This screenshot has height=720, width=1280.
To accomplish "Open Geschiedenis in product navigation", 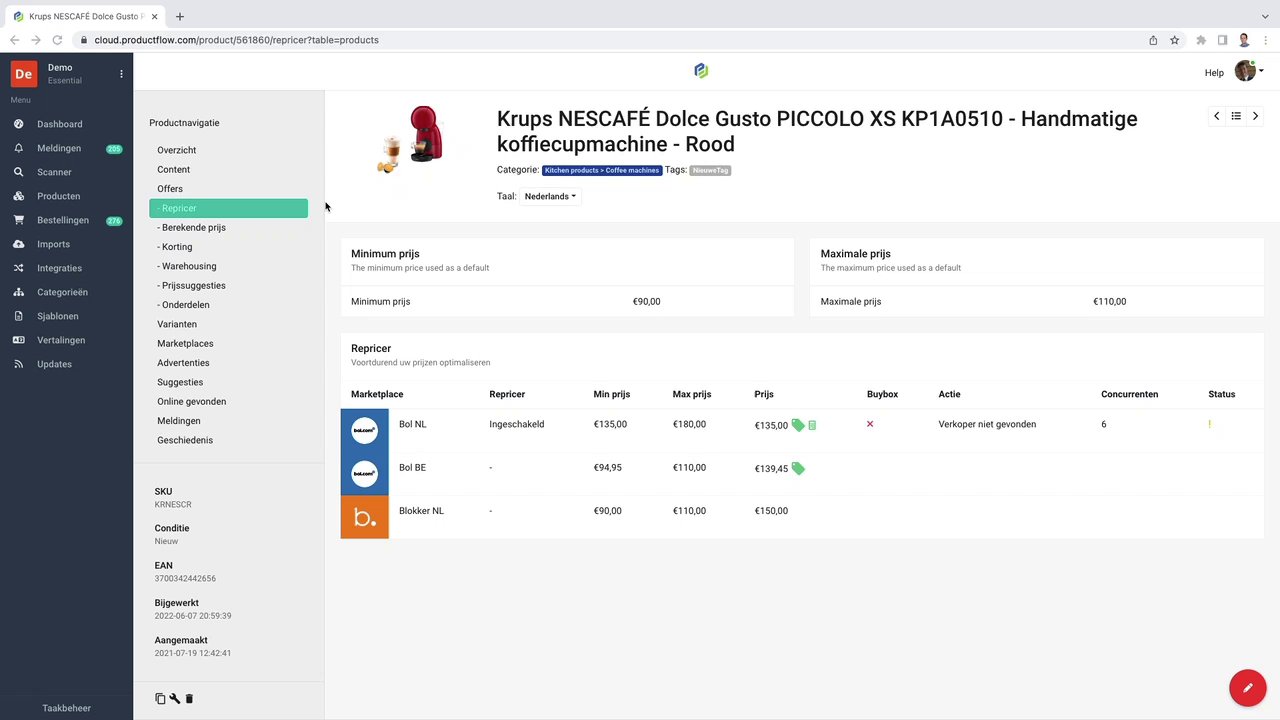I will (x=185, y=440).
